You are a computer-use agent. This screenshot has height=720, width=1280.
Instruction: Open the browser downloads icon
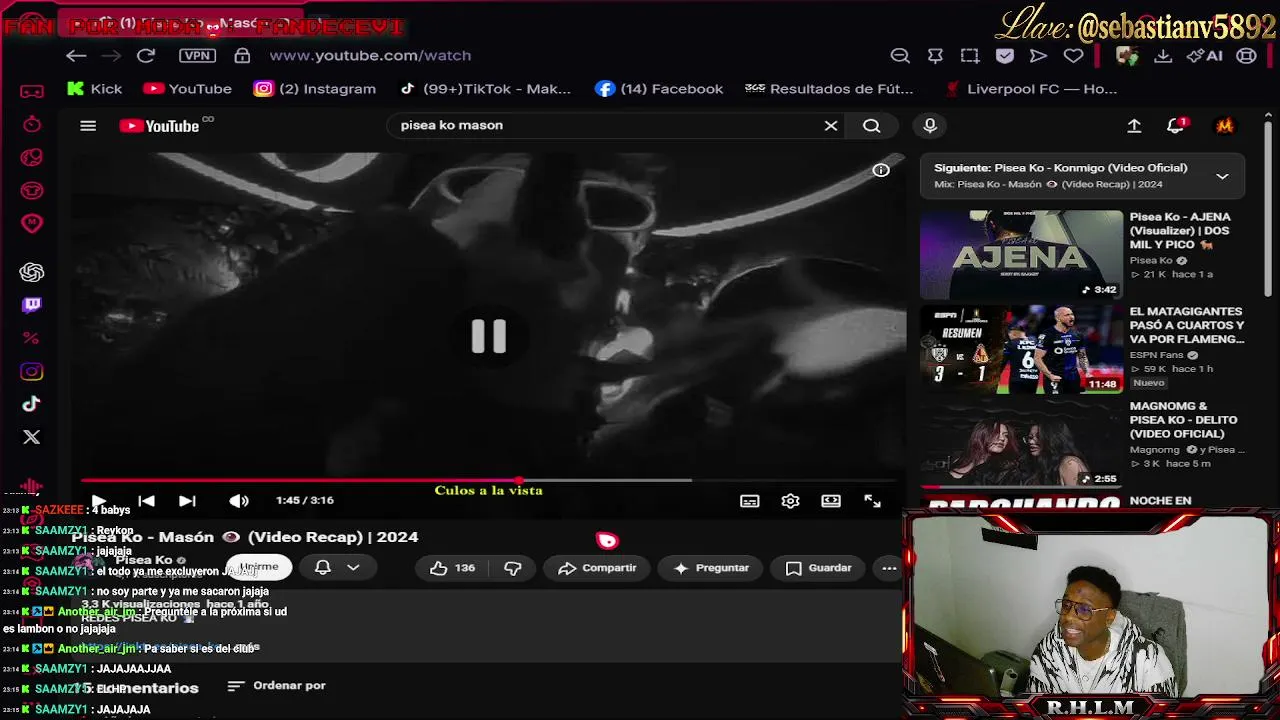[1163, 56]
